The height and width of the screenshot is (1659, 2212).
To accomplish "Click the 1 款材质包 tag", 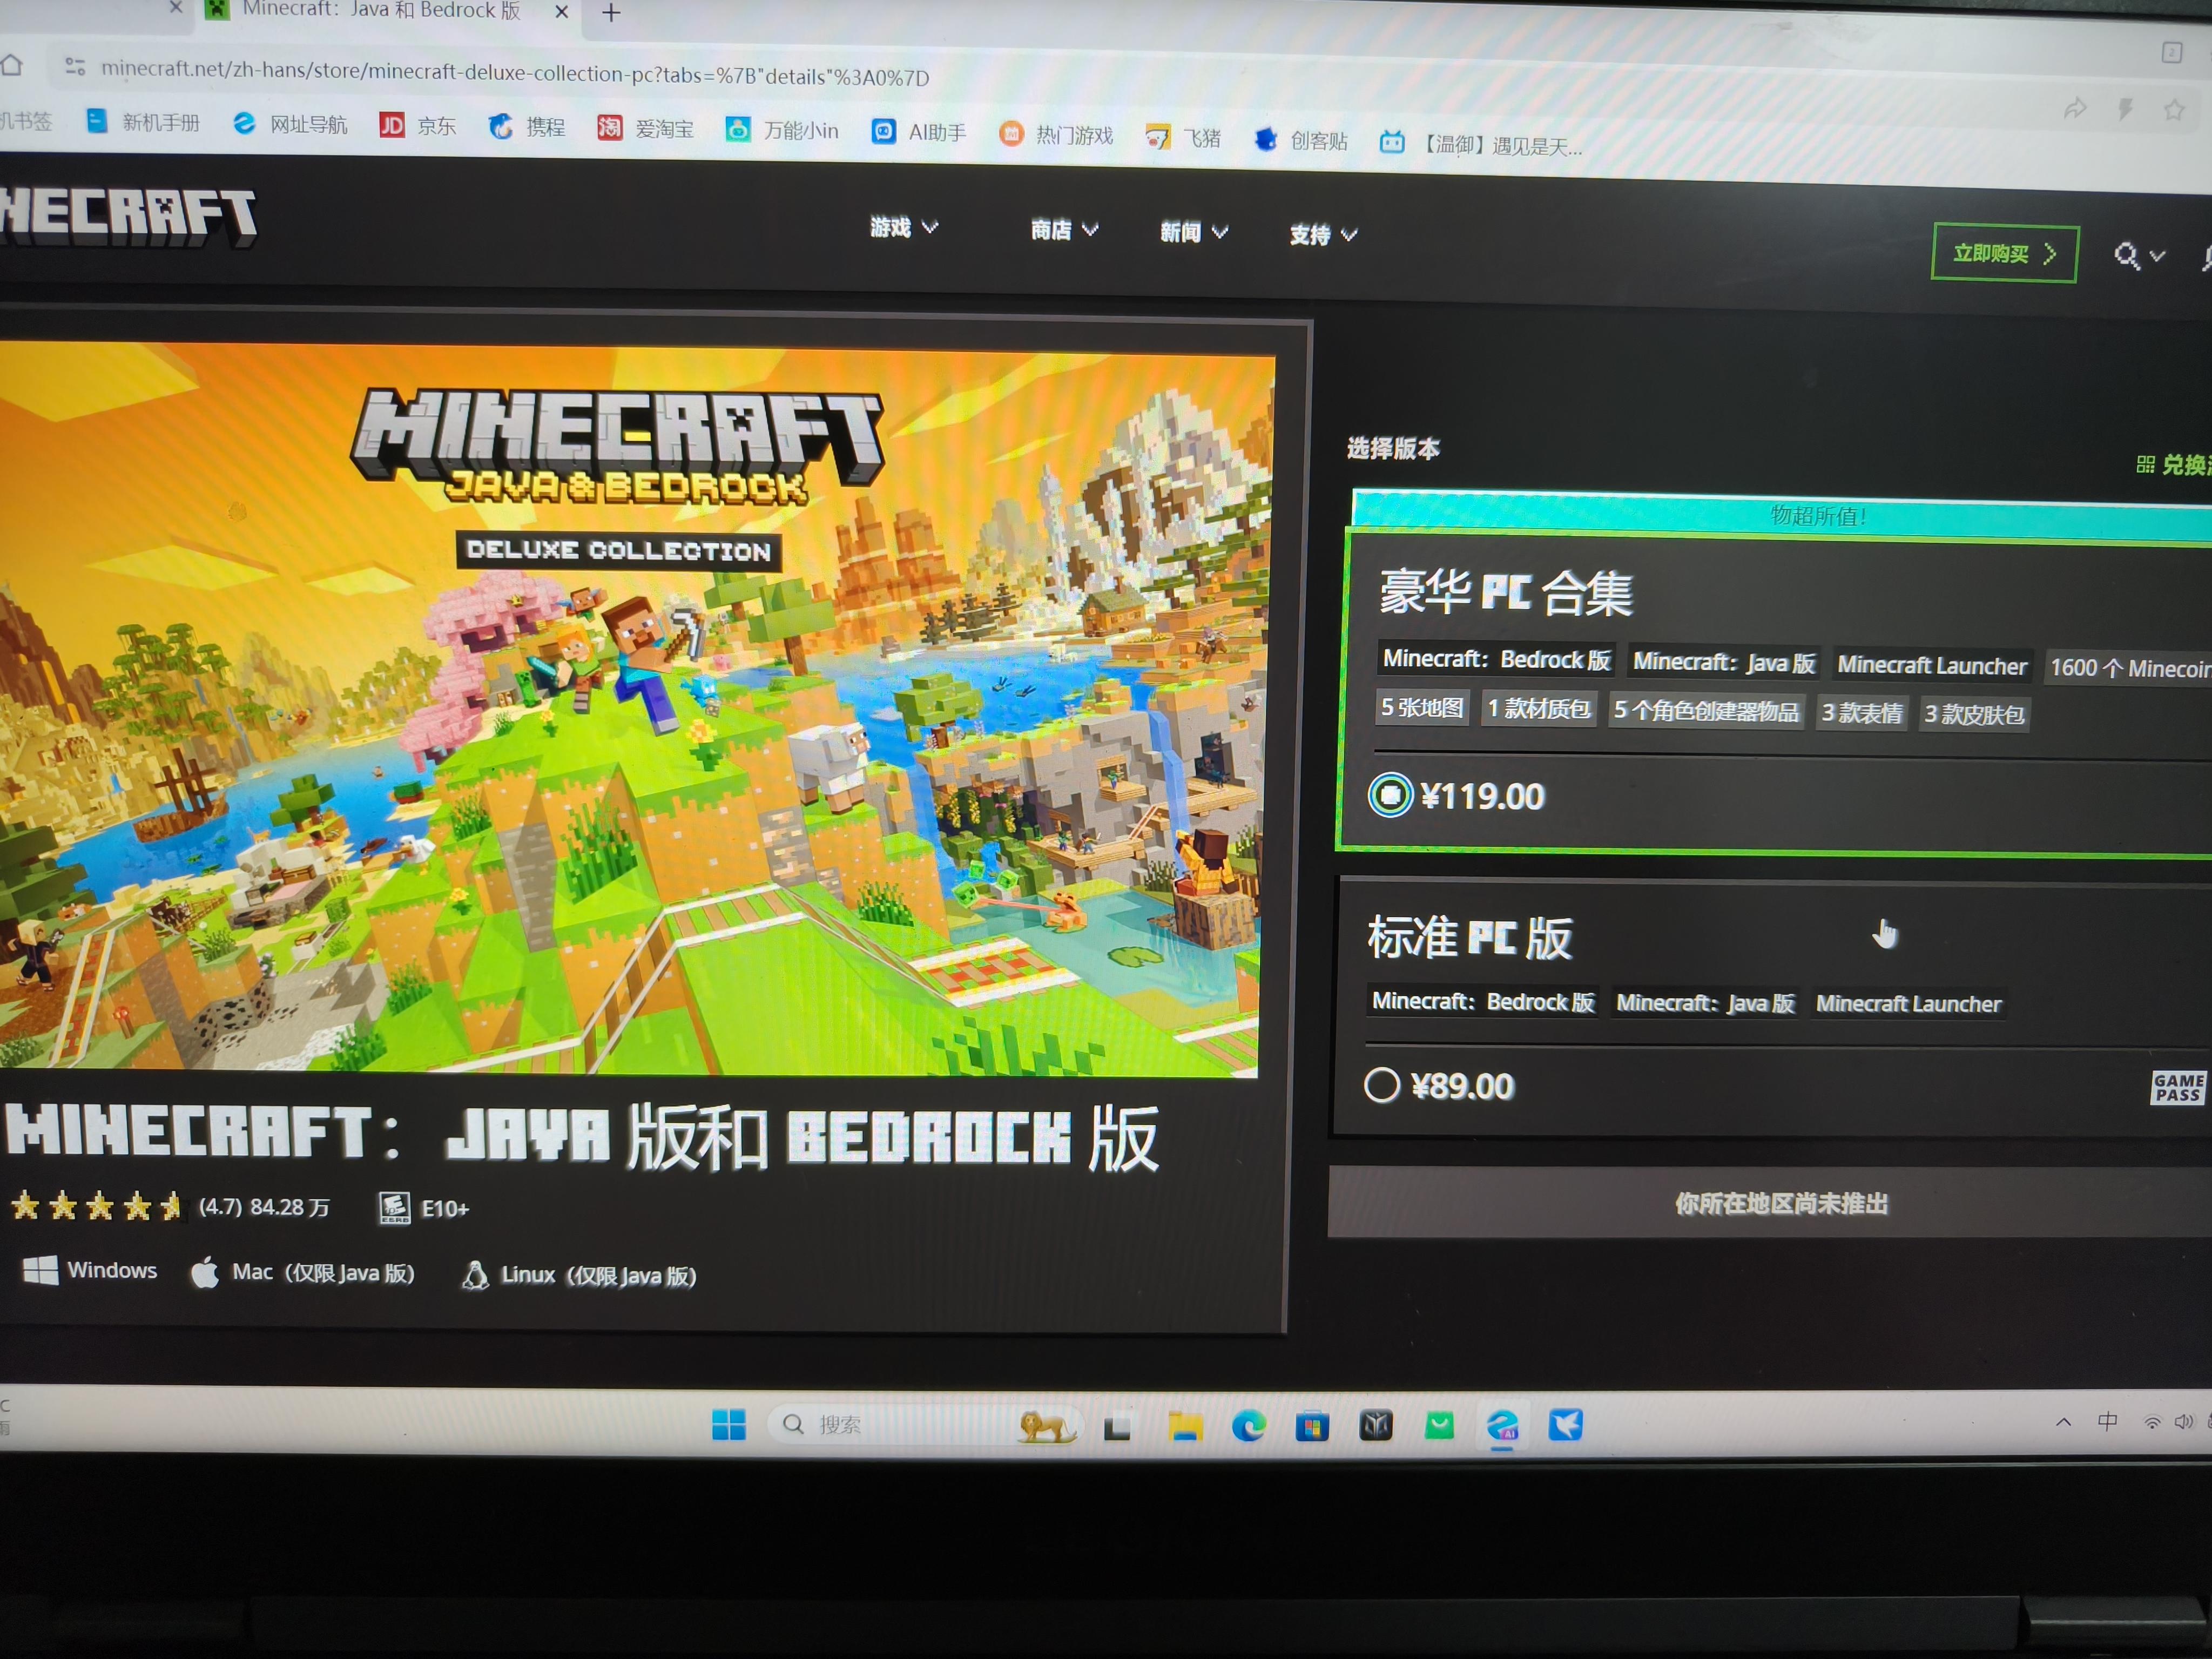I will 1539,709.
